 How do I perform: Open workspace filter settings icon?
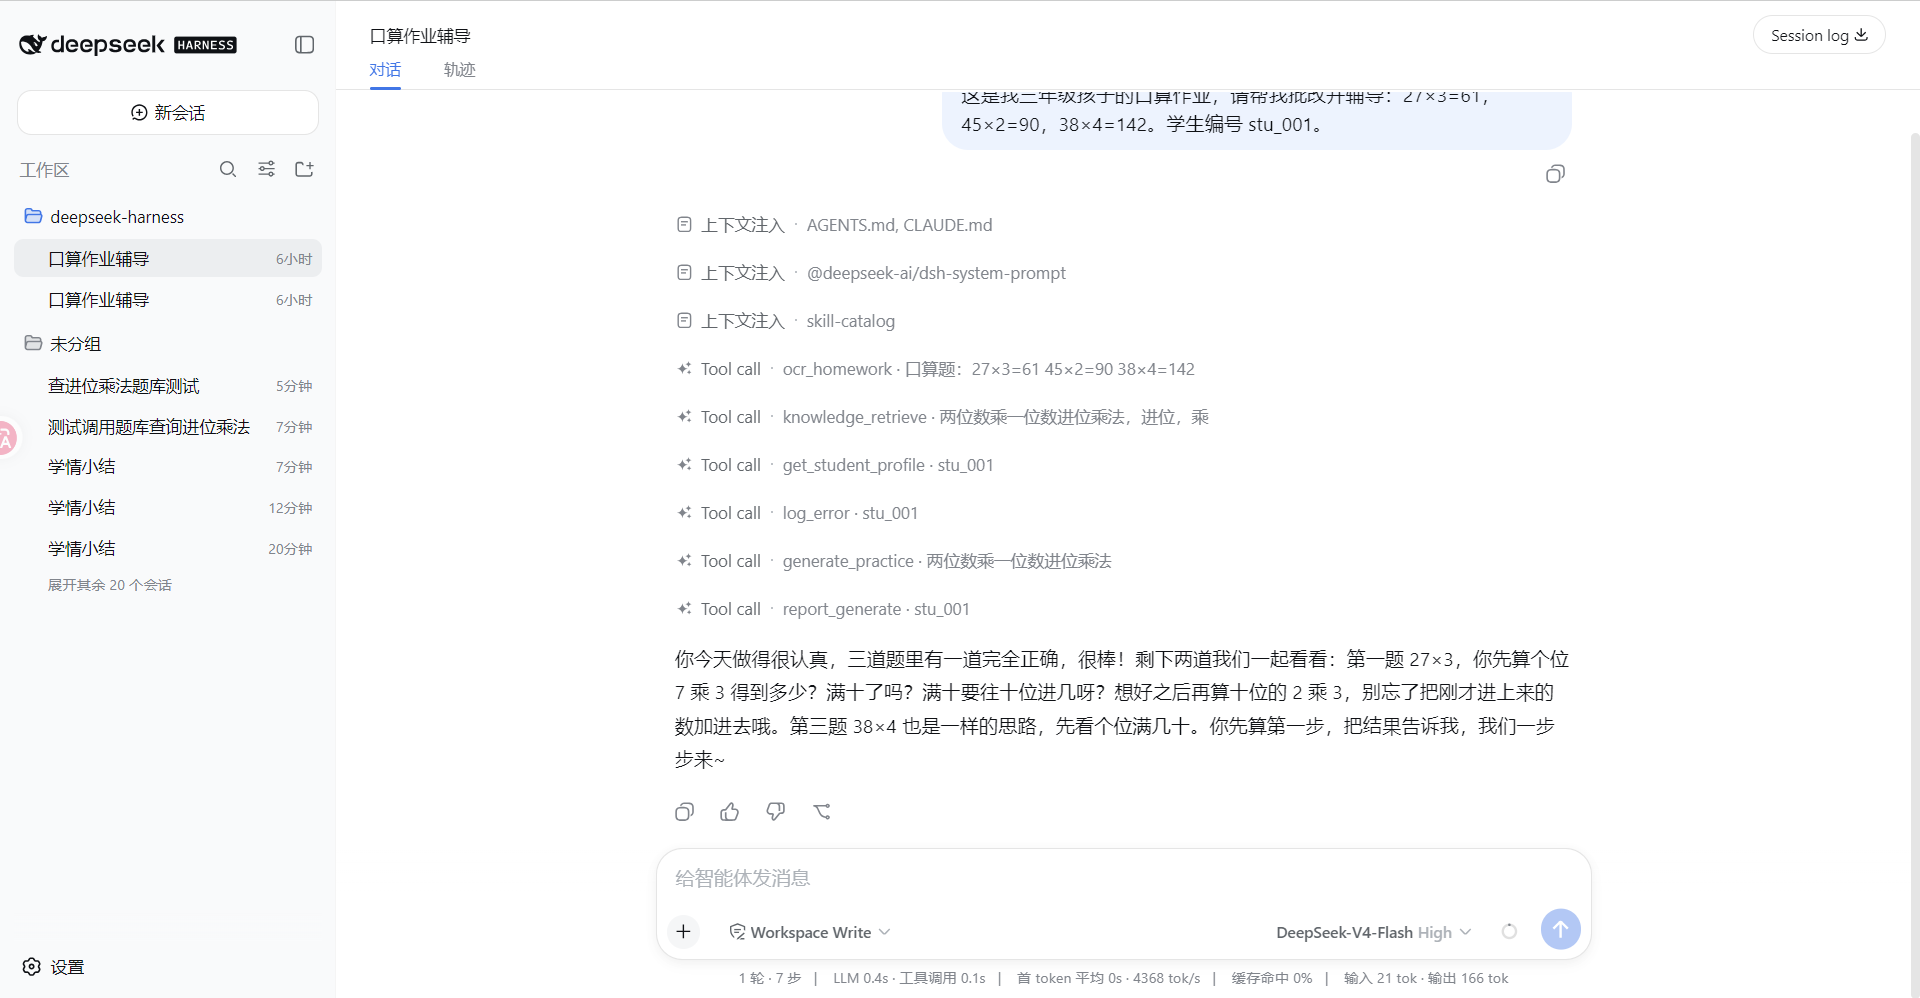point(266,169)
